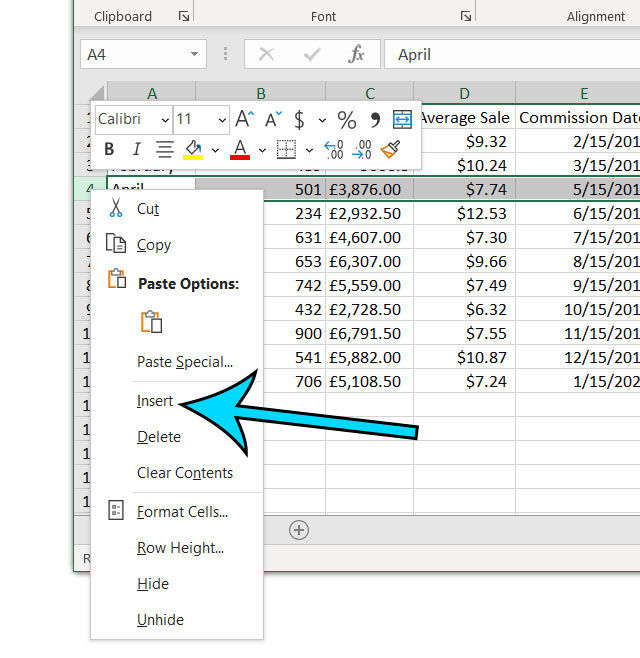640x658 pixels.
Task: Click cell containing $10.87
Action: coord(465,358)
